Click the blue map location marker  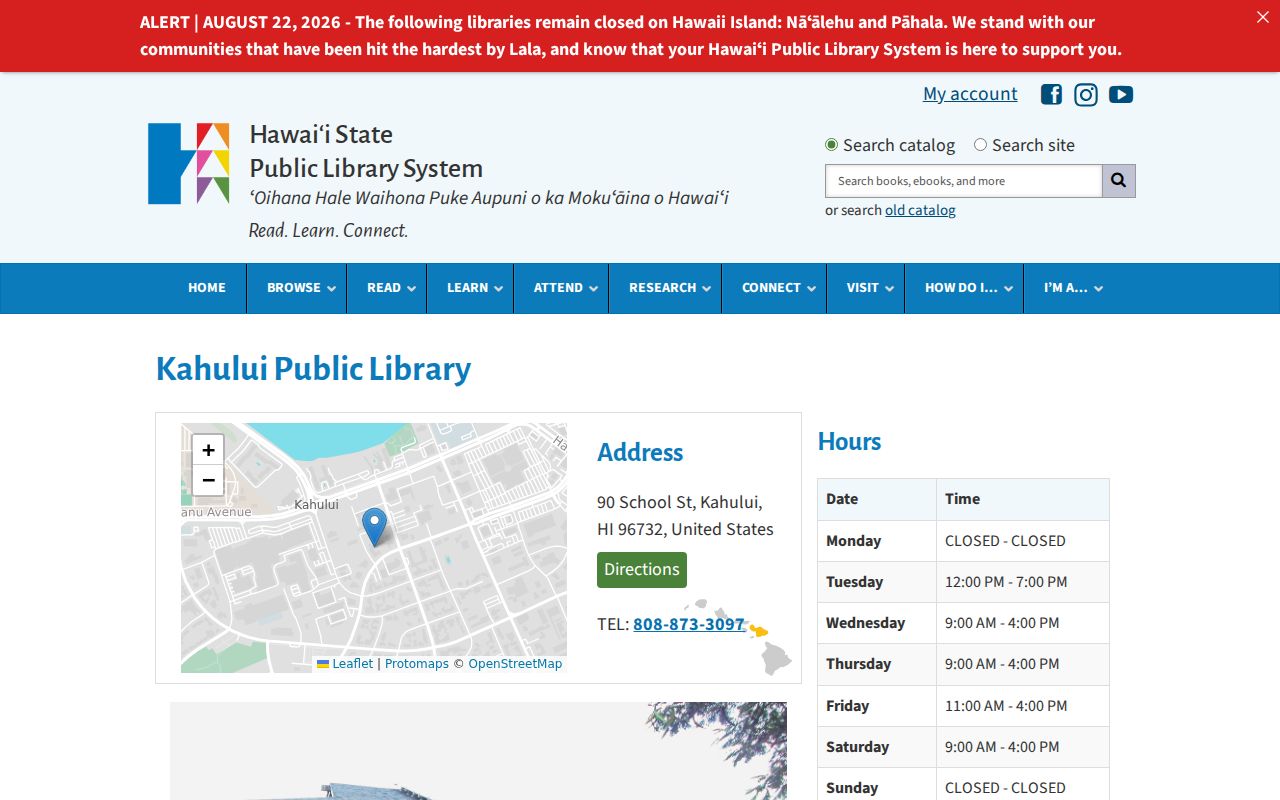click(374, 527)
